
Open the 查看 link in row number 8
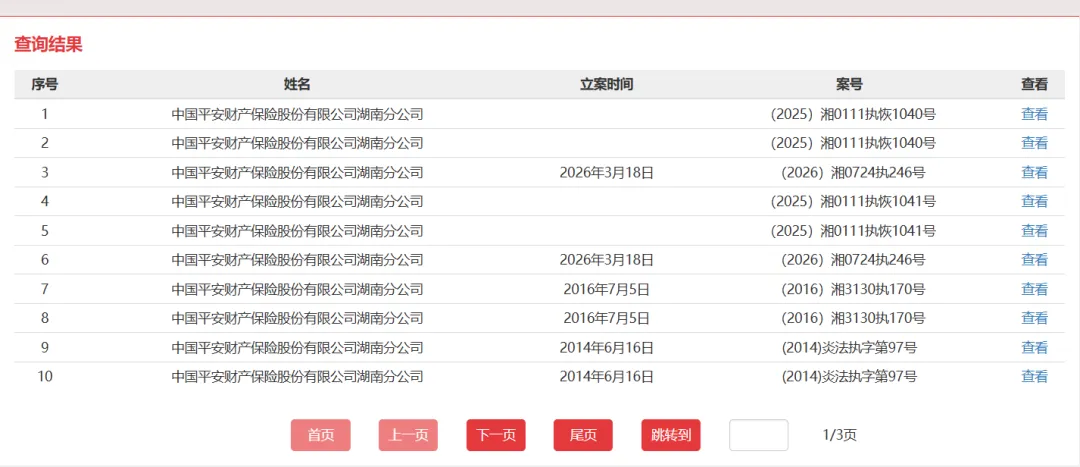pyautogui.click(x=1034, y=318)
